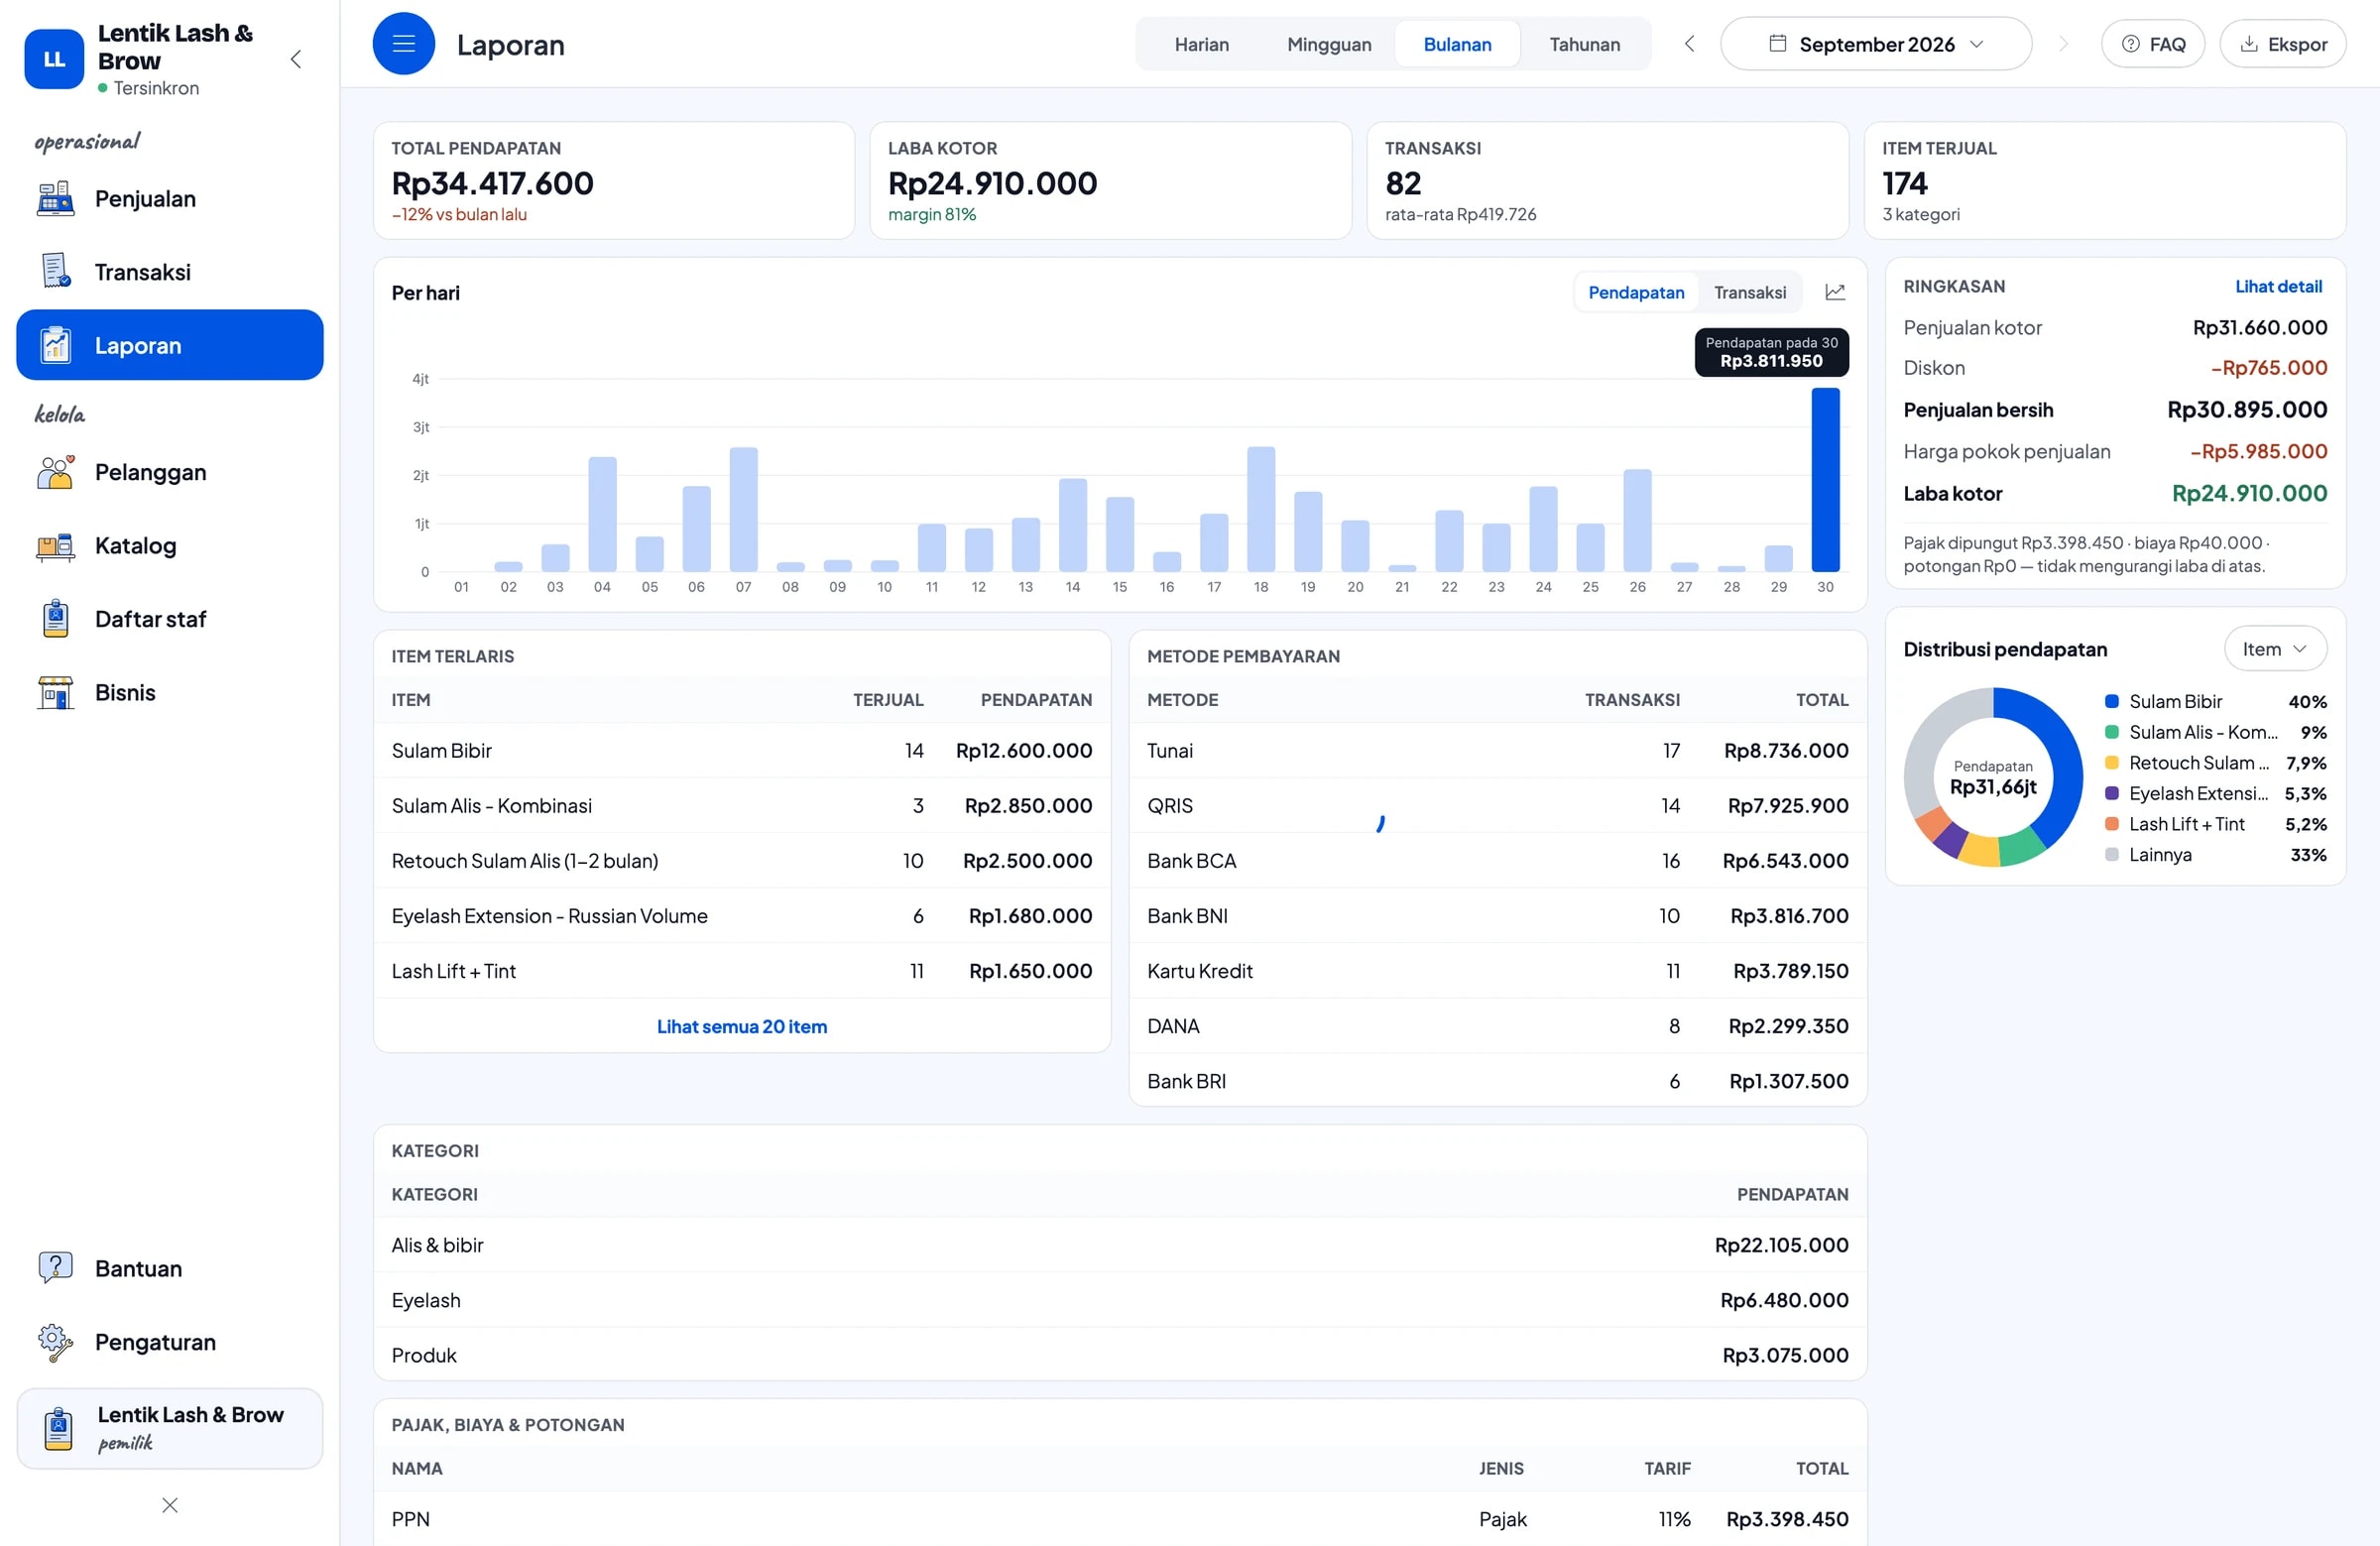Open the Penjualan cash register icon
The height and width of the screenshot is (1546, 2380).
(56, 198)
